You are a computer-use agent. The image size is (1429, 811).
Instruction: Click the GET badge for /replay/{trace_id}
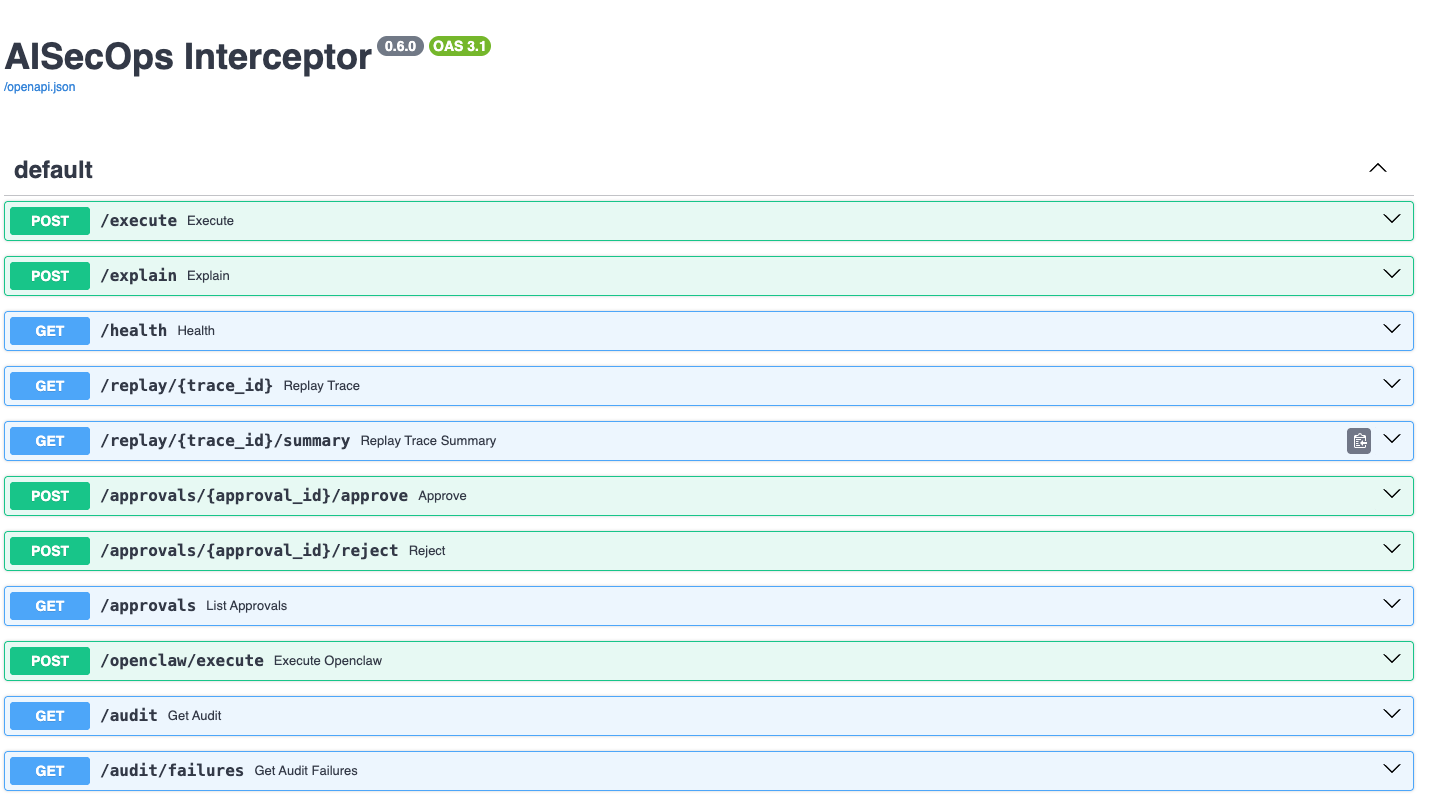coord(50,386)
